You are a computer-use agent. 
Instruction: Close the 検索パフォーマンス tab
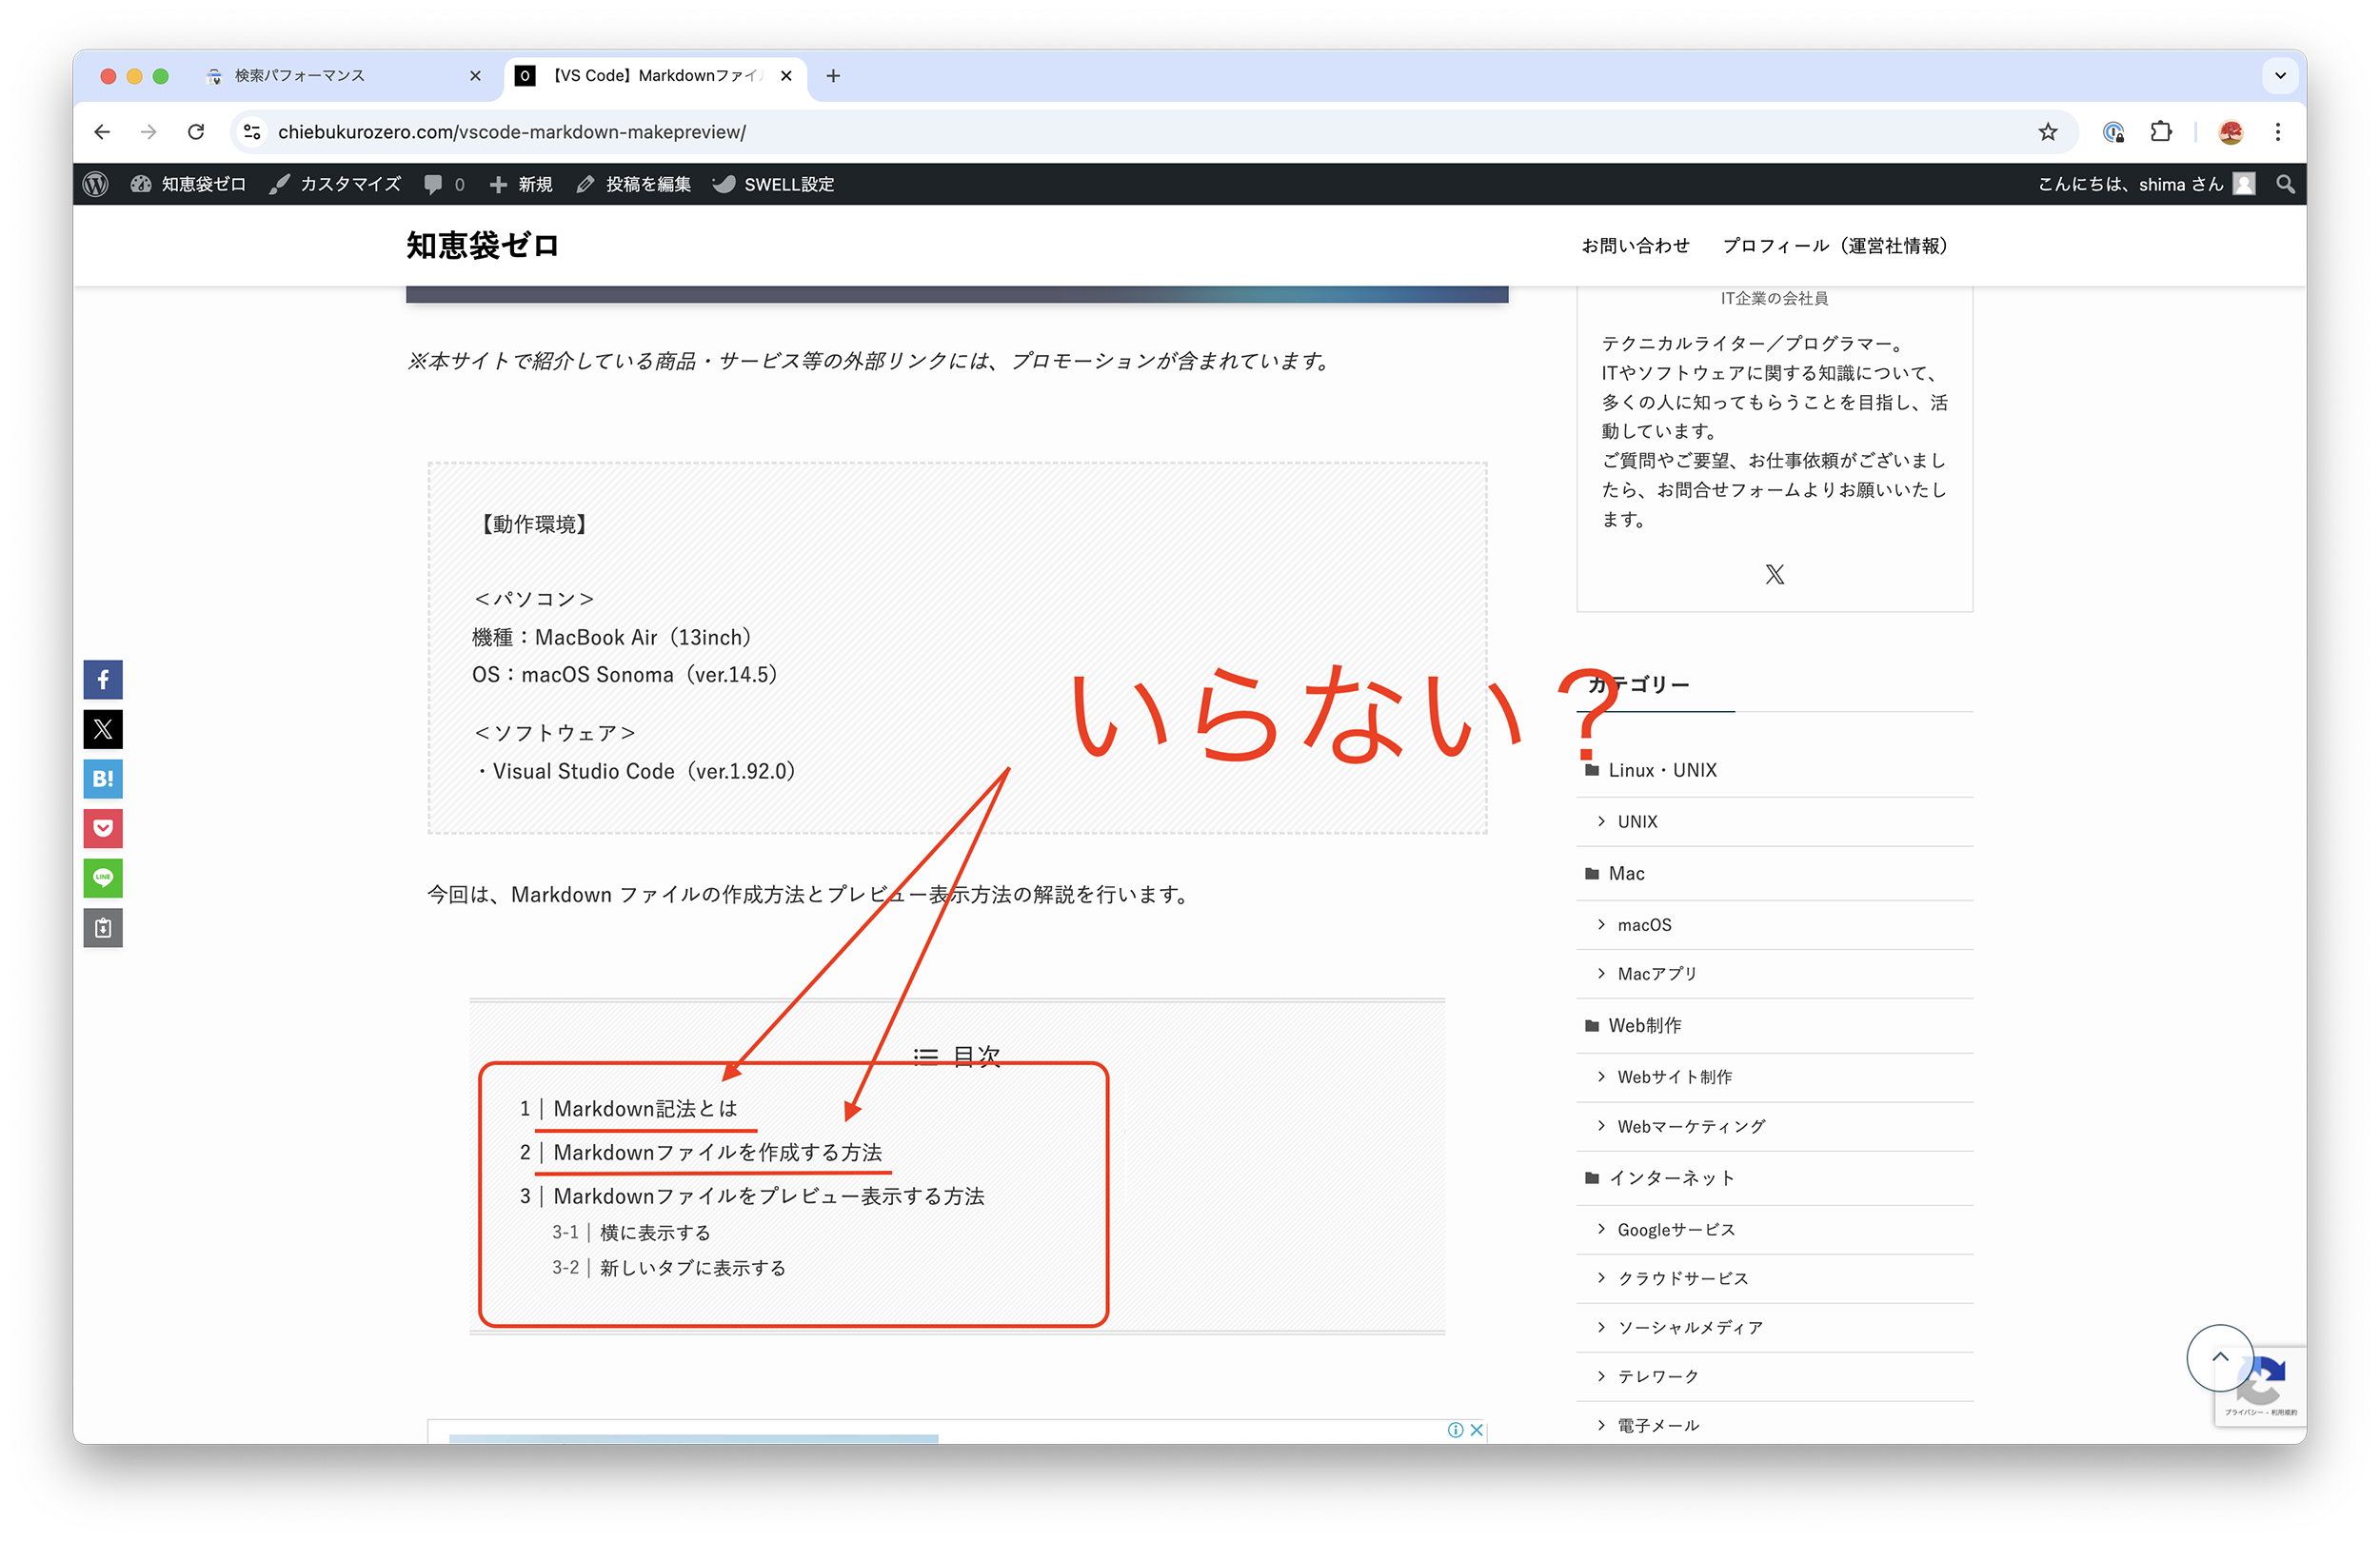point(475,76)
